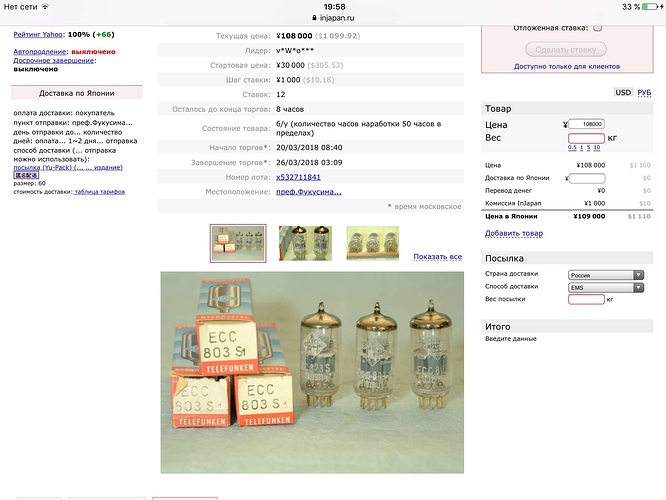Open Автопродление link
The height and width of the screenshot is (500, 666).
(40, 52)
